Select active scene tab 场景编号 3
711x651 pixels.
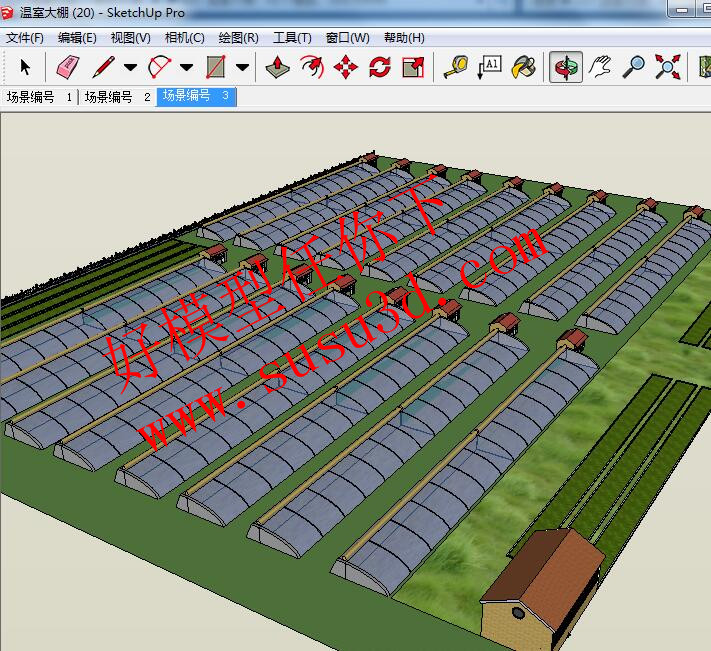196,96
